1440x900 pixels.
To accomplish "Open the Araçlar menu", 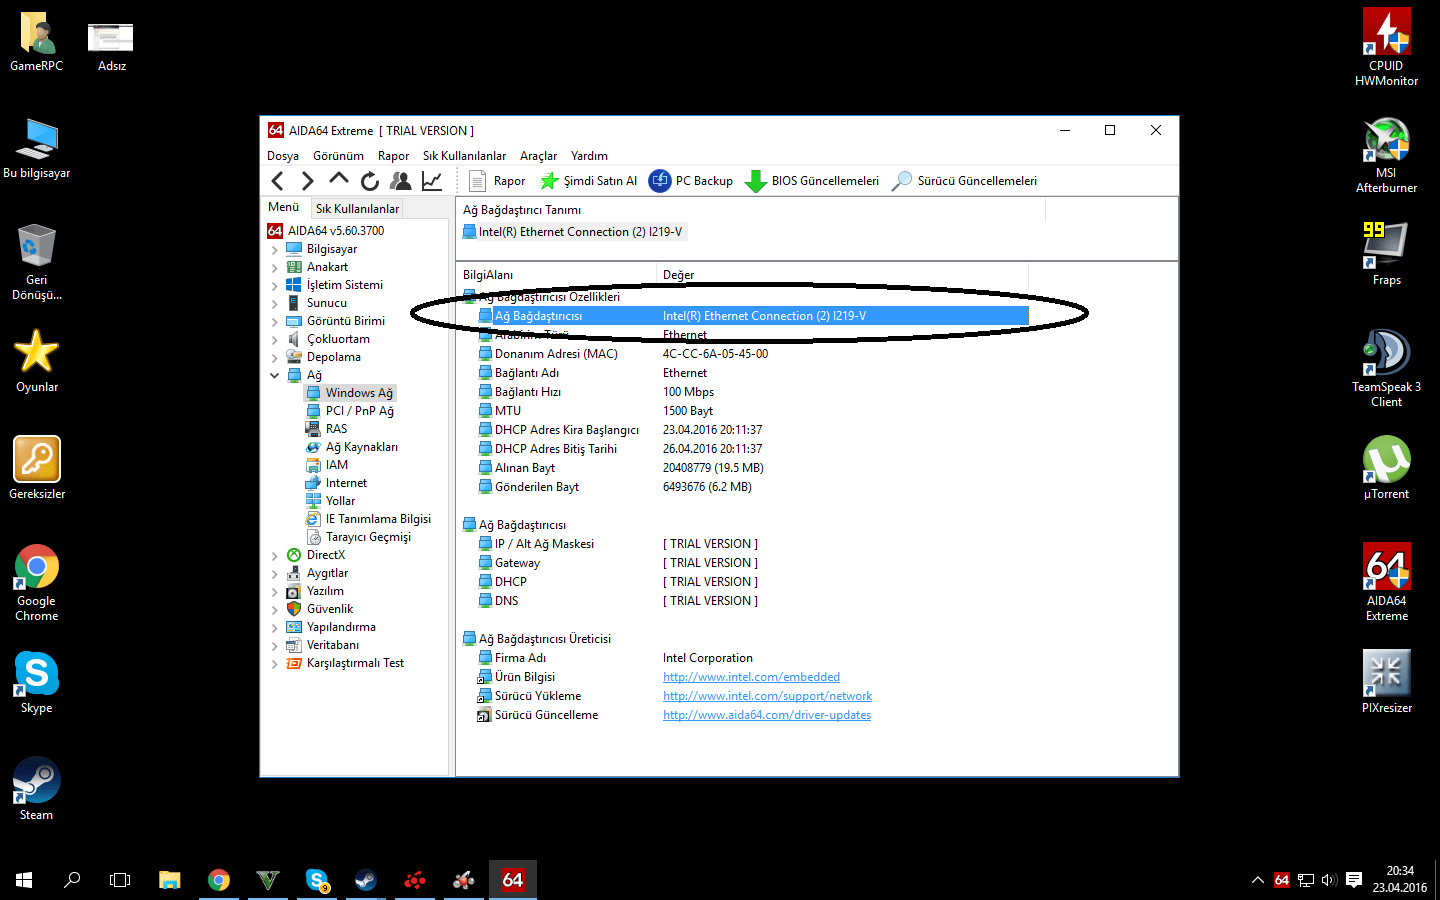I will [x=538, y=156].
